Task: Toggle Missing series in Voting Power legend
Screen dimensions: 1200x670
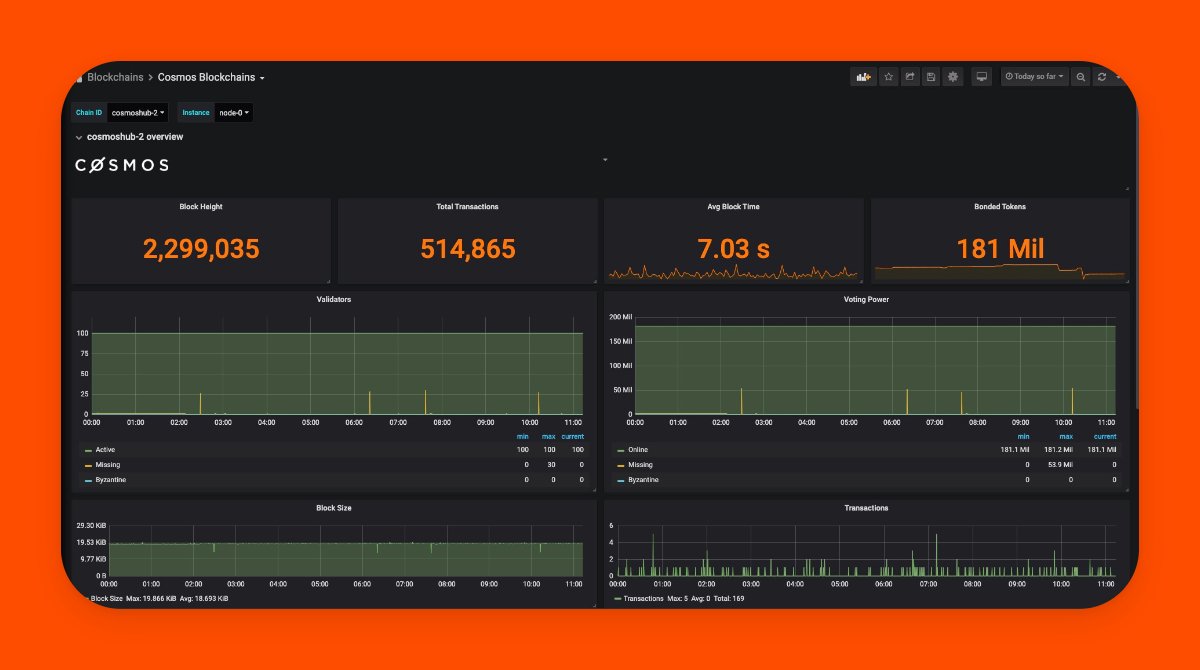Action: coord(640,465)
